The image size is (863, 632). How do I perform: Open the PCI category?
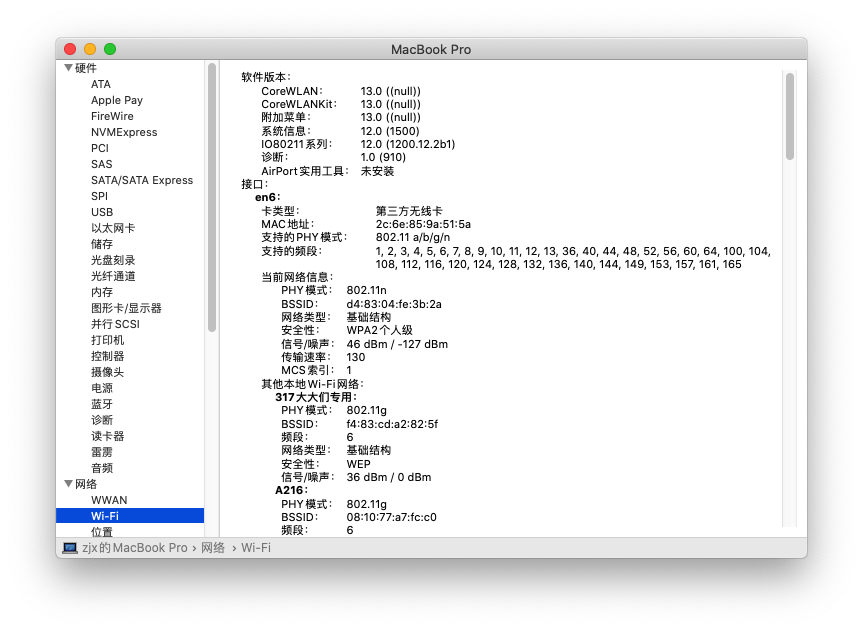point(100,148)
